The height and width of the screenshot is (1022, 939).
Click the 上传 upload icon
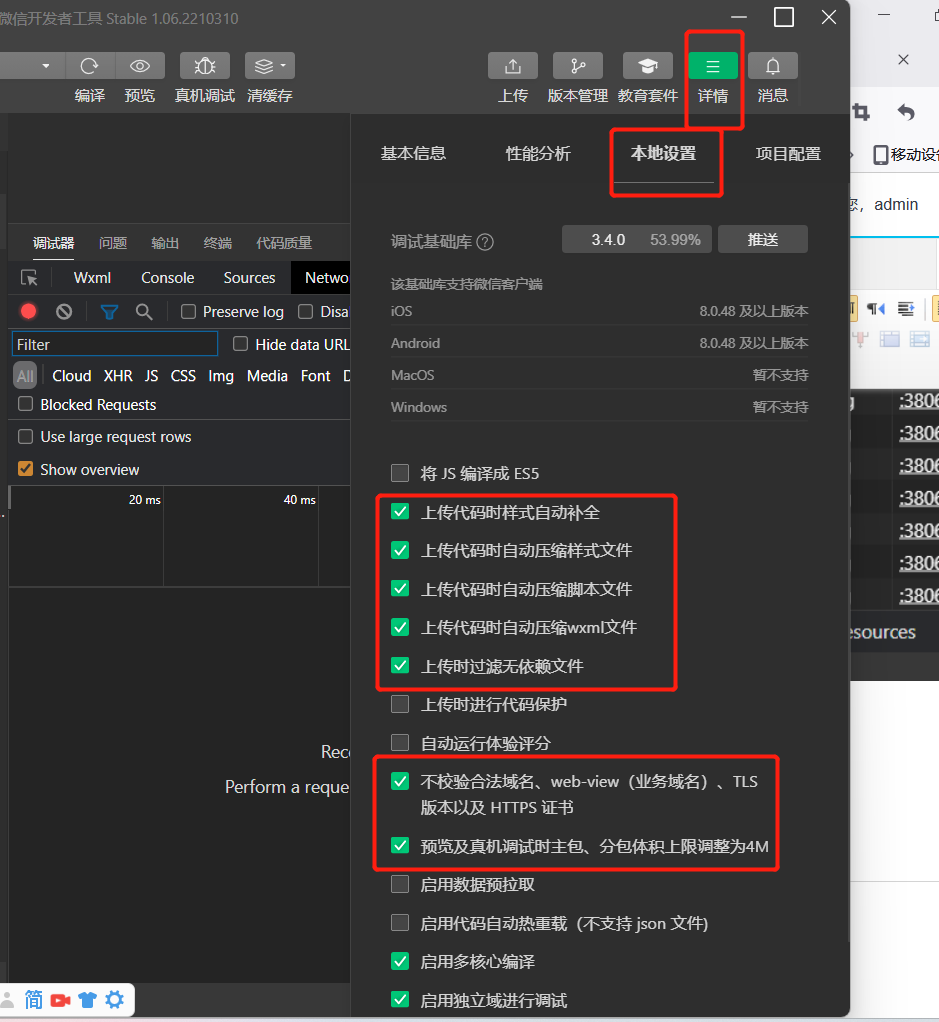tap(513, 66)
